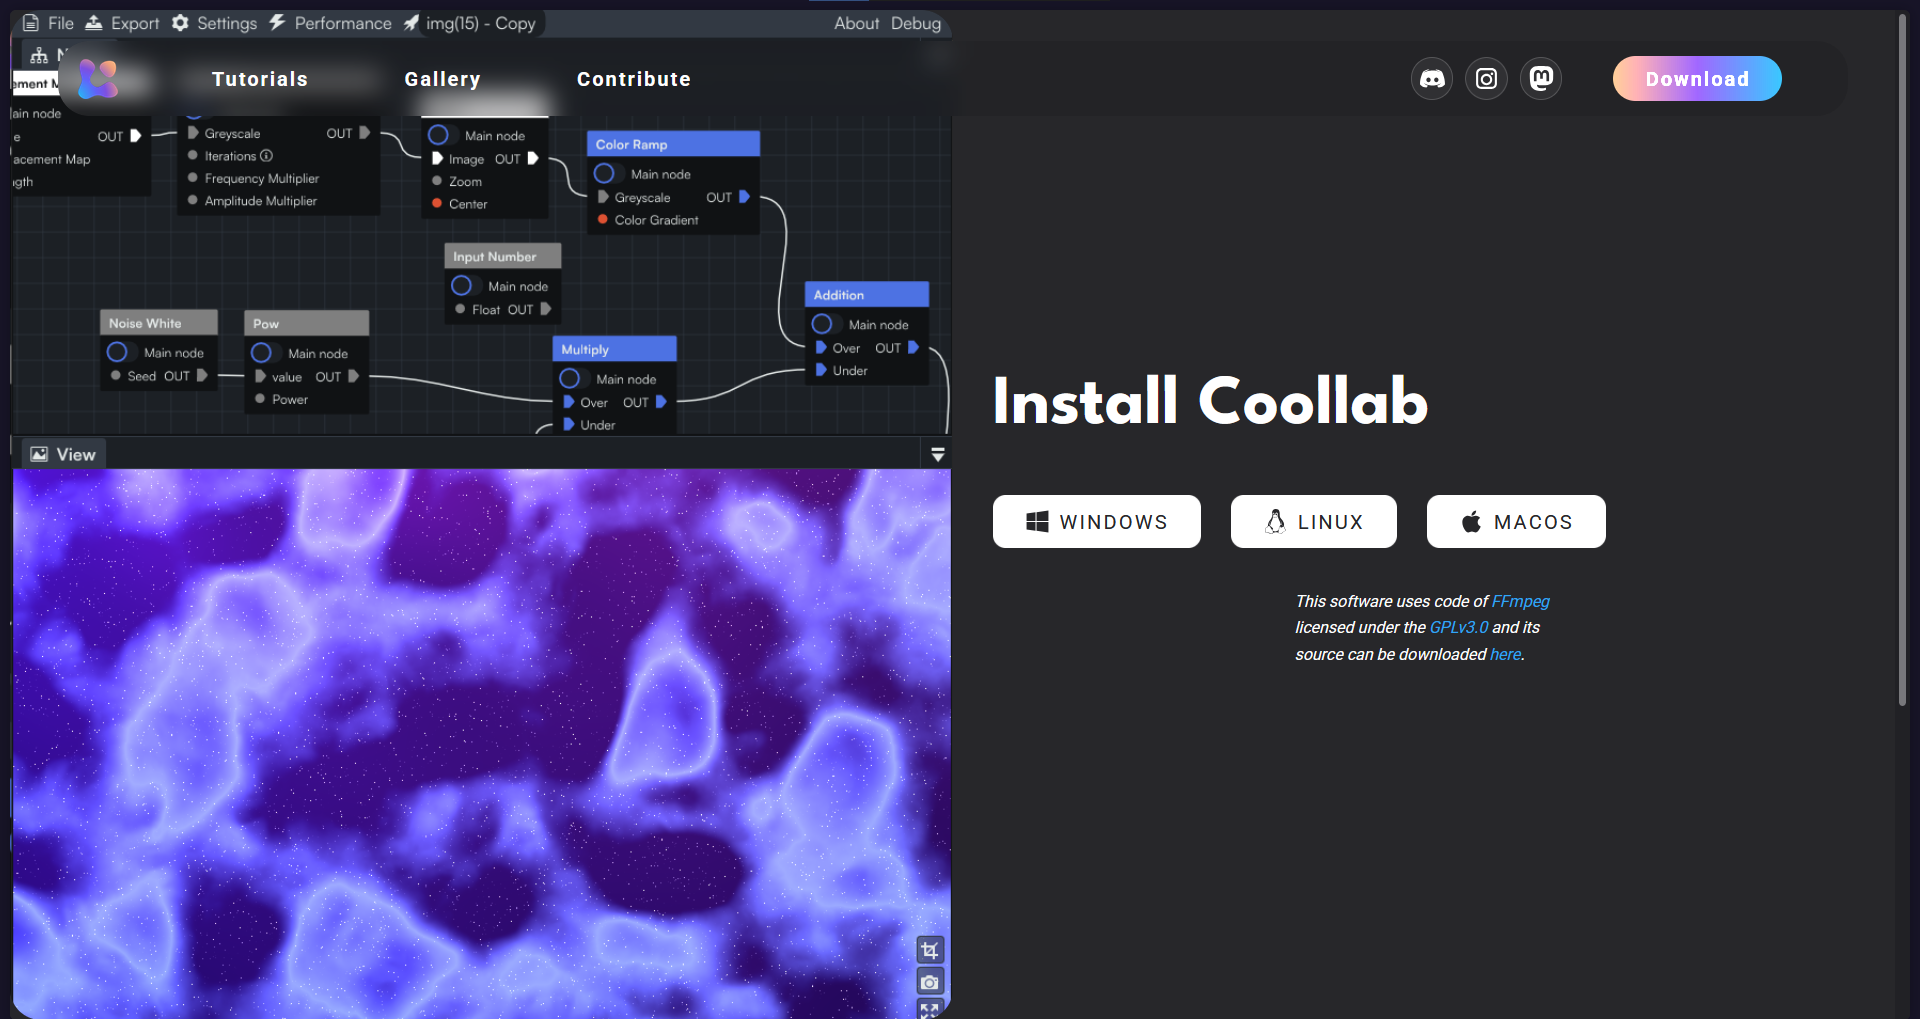Open the Settings menu
The width and height of the screenshot is (1920, 1019).
pyautogui.click(x=214, y=23)
